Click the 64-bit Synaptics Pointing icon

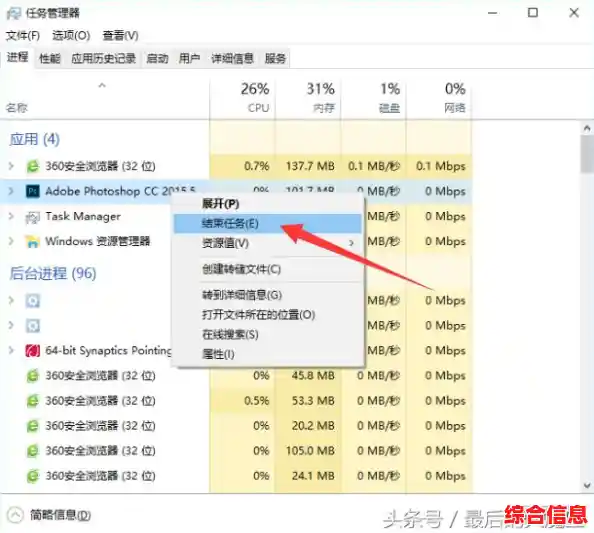click(x=33, y=351)
